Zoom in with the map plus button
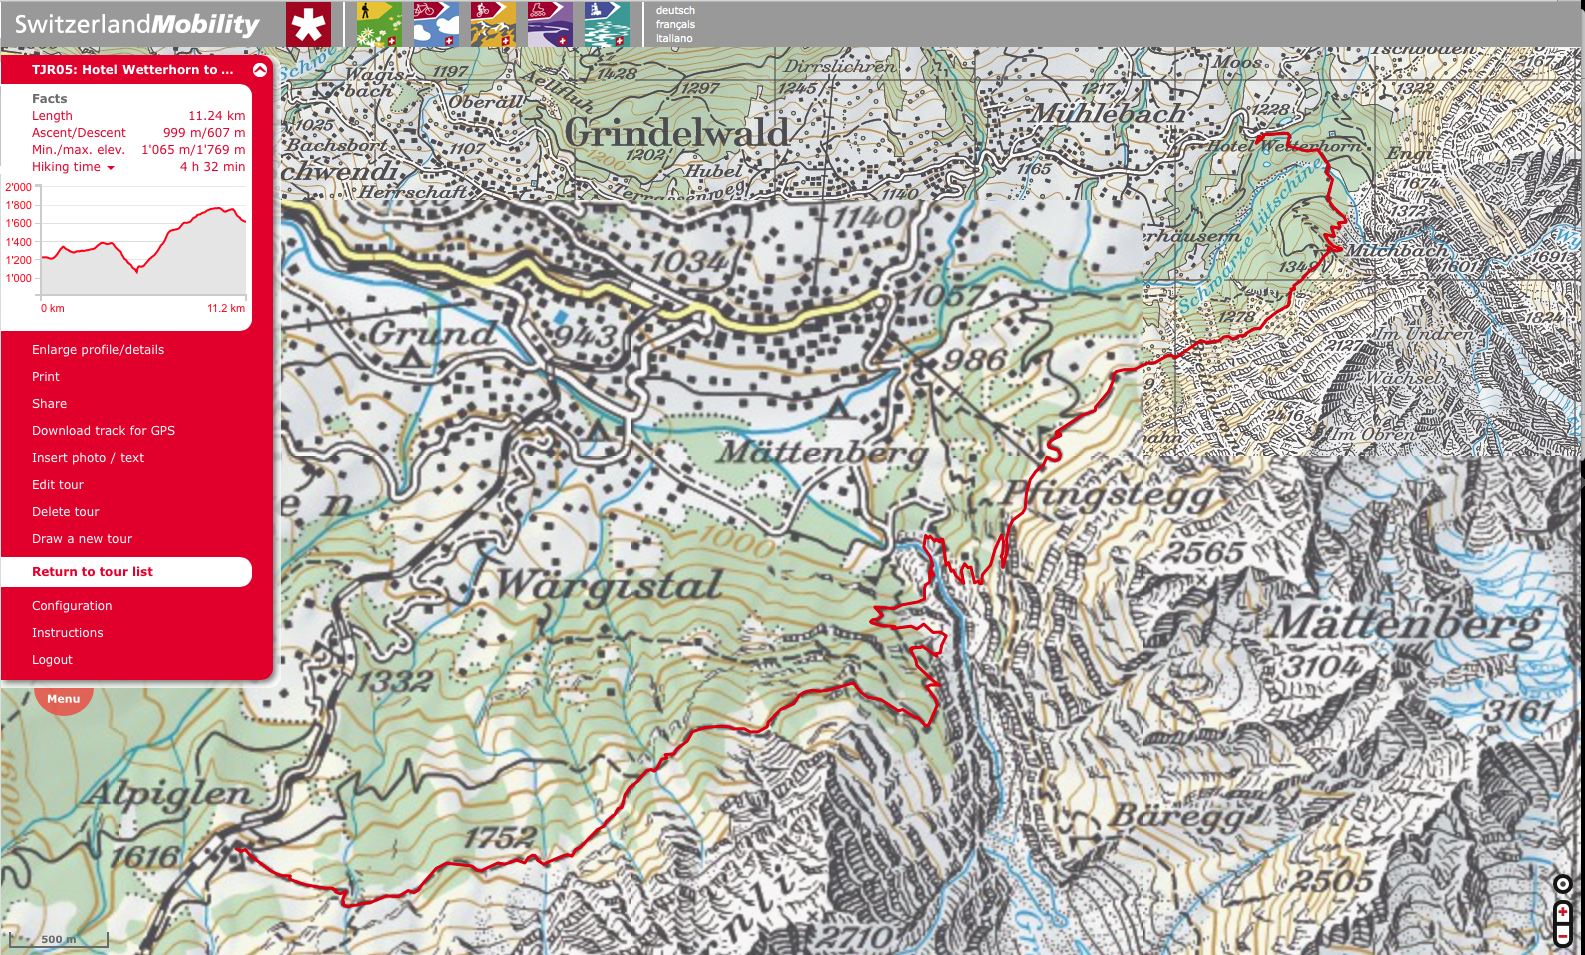Screen dimensions: 1585x955 point(1562,912)
